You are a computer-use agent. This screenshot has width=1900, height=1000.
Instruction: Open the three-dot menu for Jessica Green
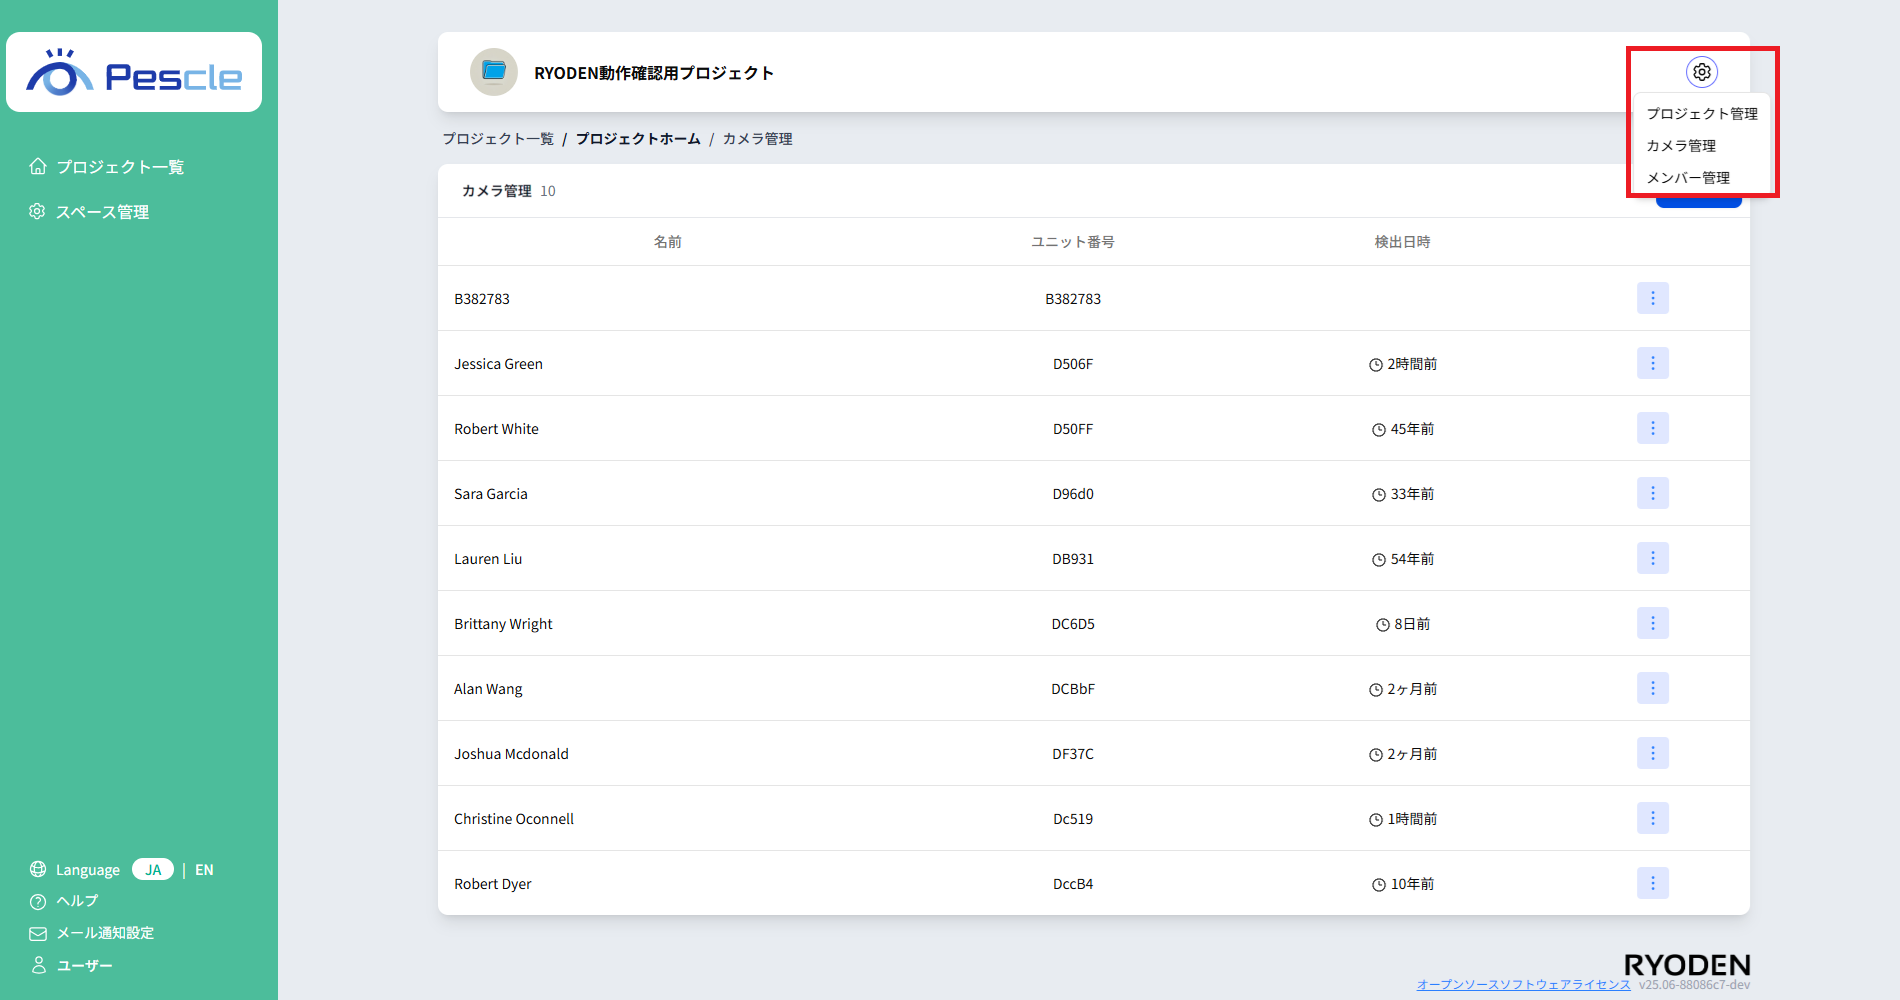point(1652,363)
